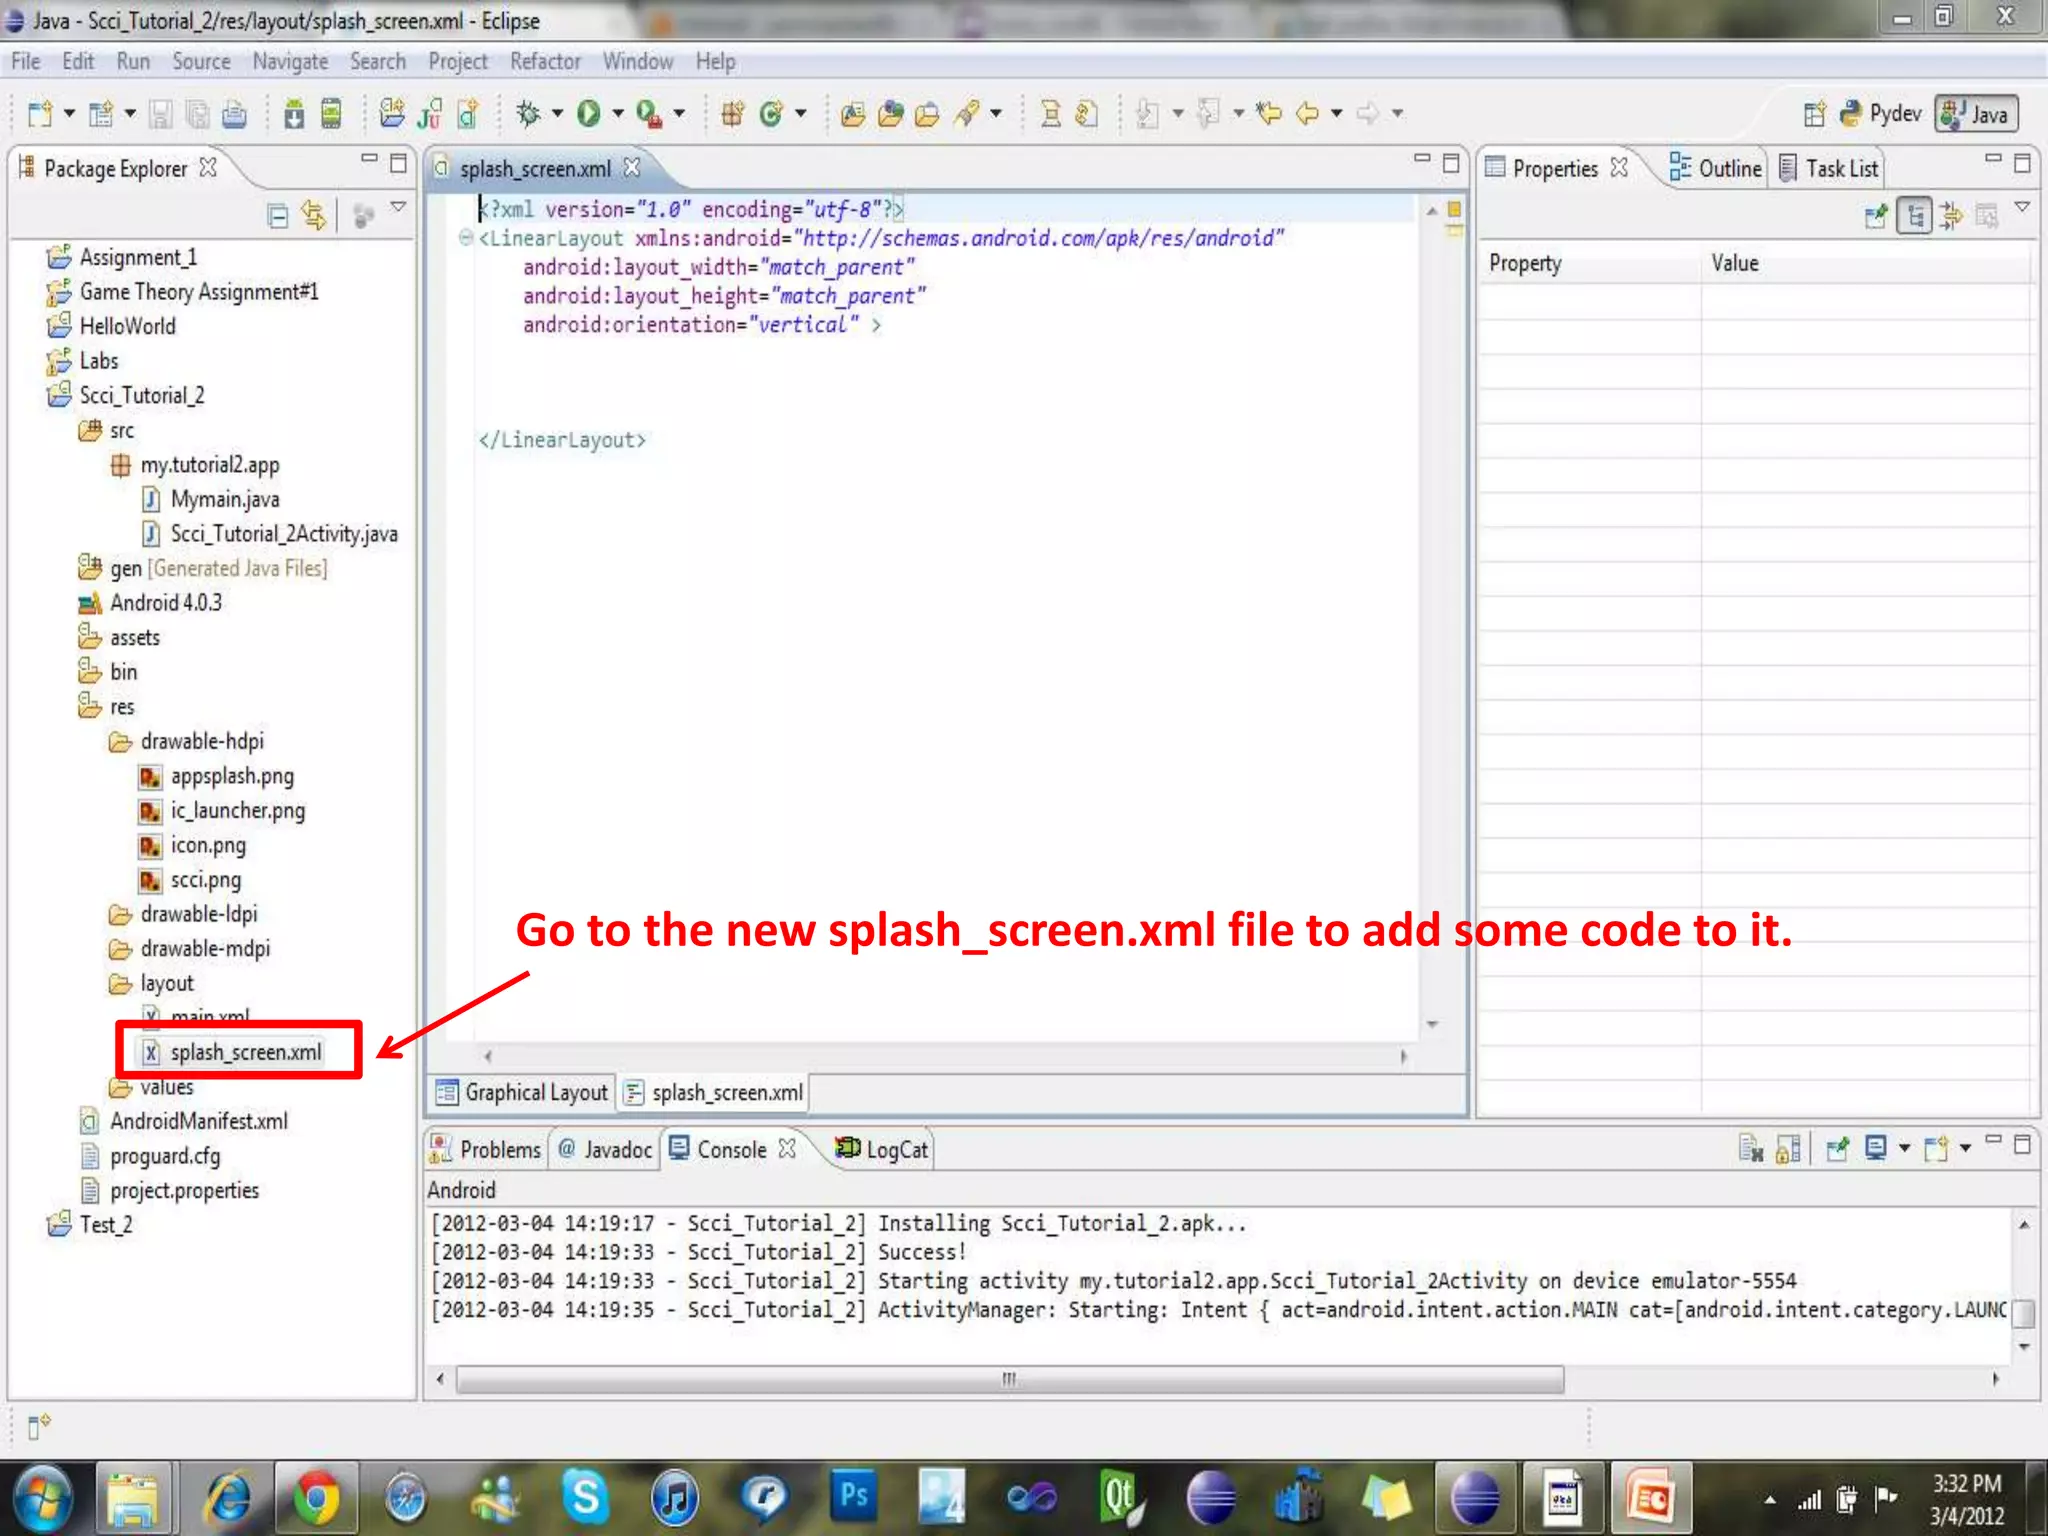
Task: Toggle Show Categories in Properties view
Action: (x=1914, y=215)
